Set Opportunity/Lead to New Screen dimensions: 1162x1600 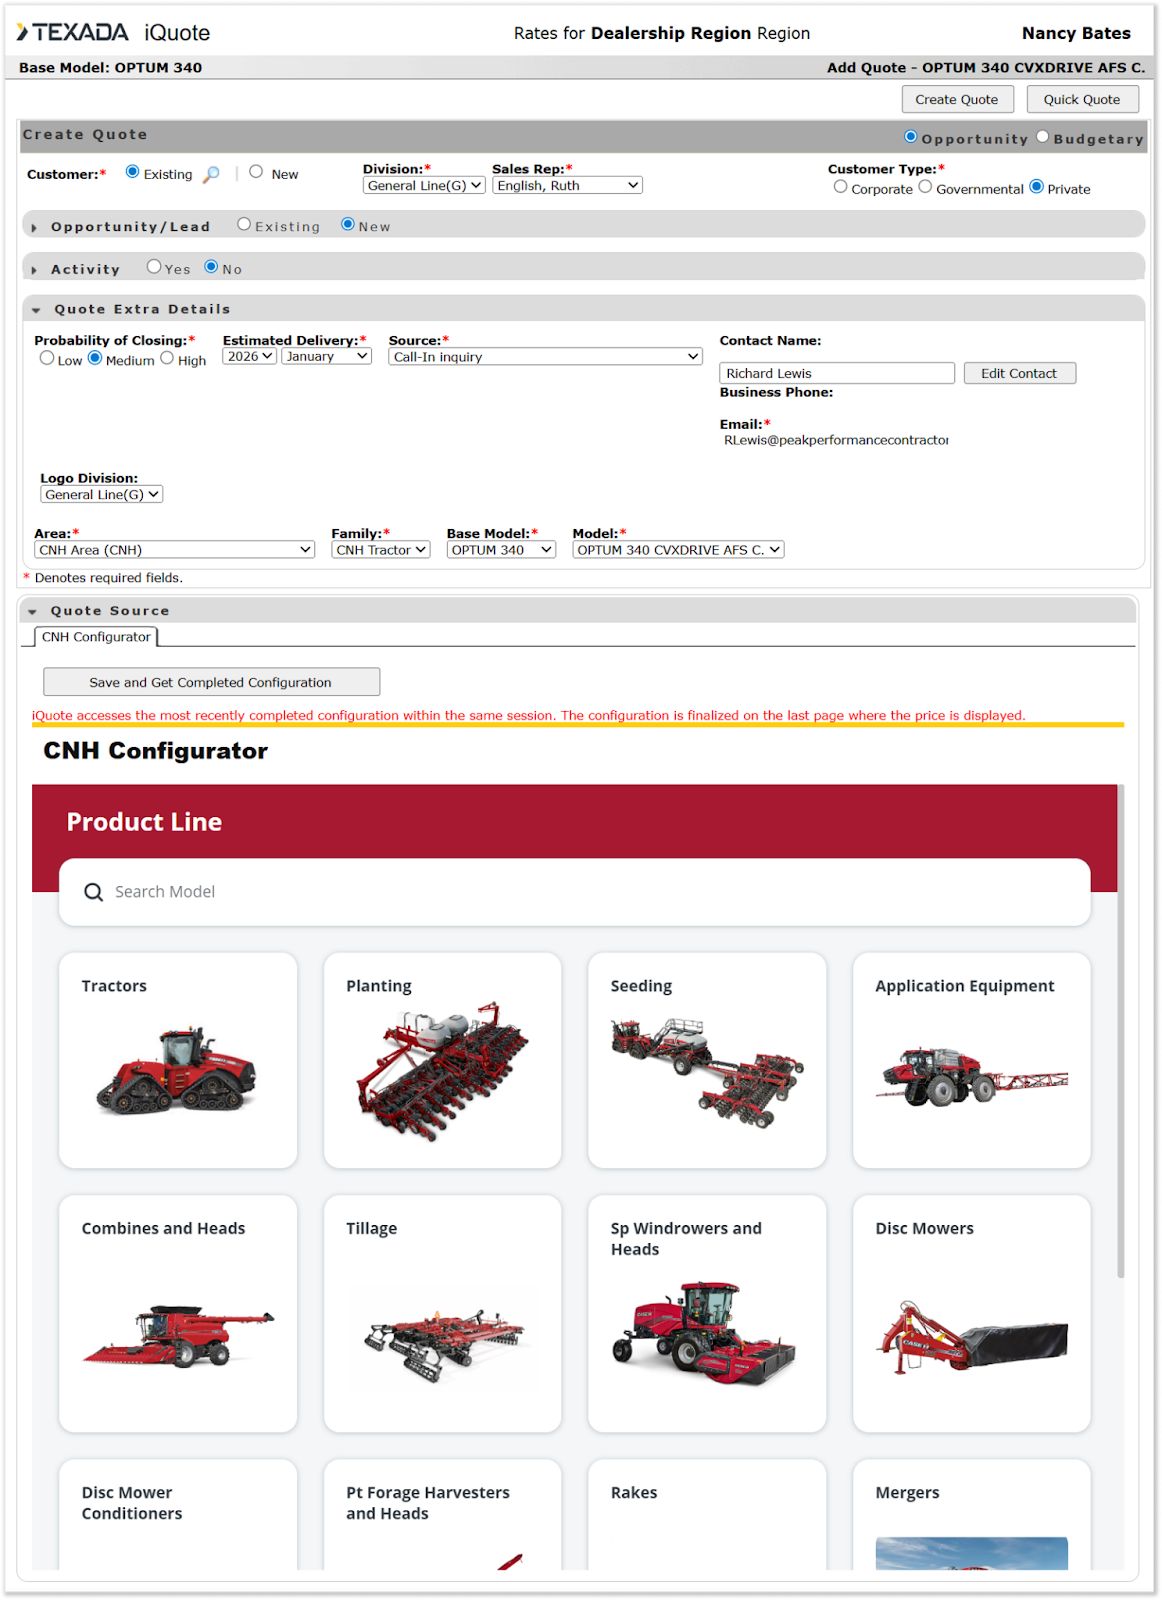tap(348, 224)
